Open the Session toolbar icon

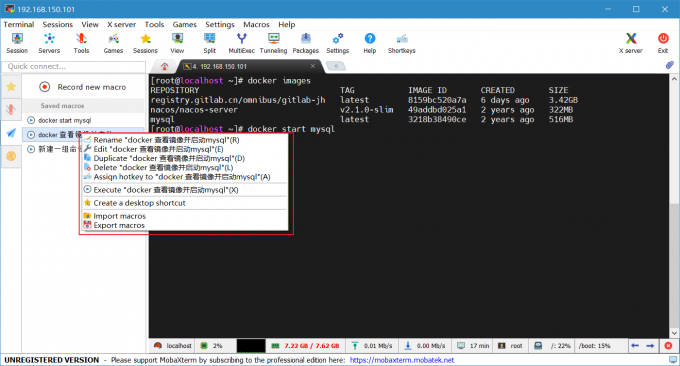(x=17, y=43)
